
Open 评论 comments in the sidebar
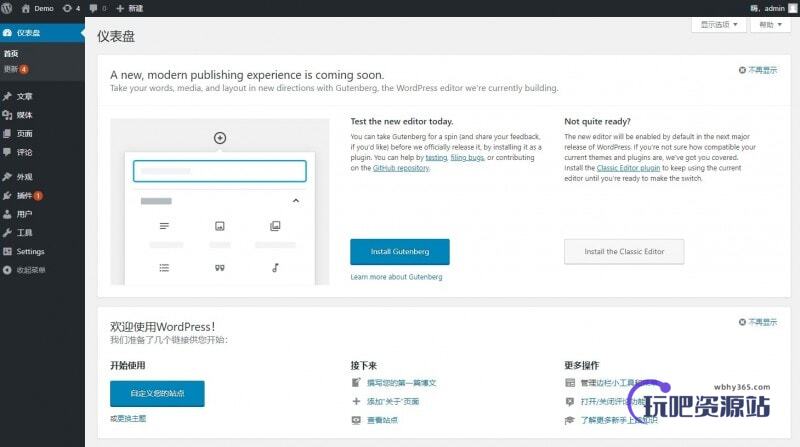pos(42,152)
